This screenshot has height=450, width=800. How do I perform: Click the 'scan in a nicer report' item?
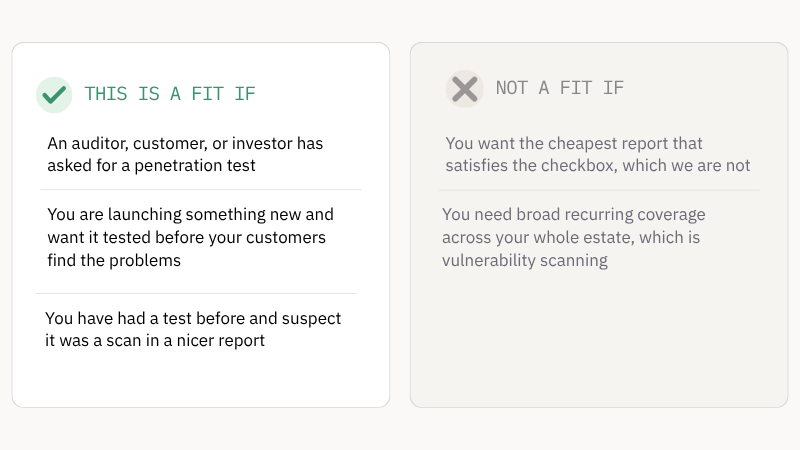point(193,329)
